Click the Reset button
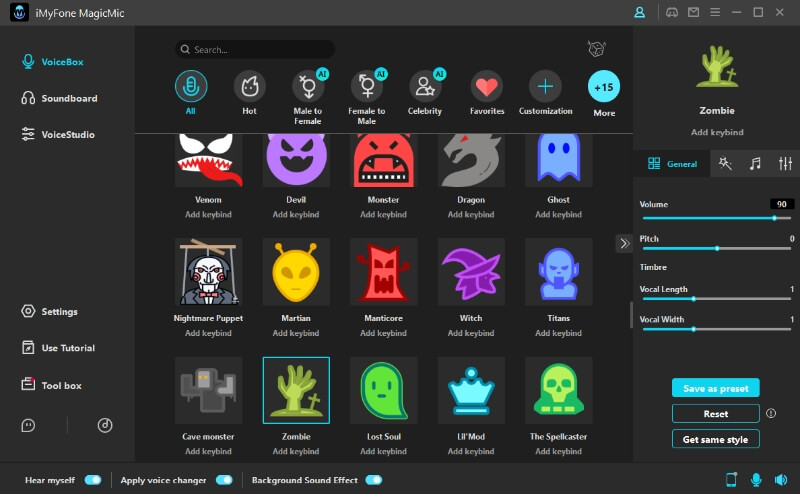Viewport: 800px width, 494px height. 715,413
